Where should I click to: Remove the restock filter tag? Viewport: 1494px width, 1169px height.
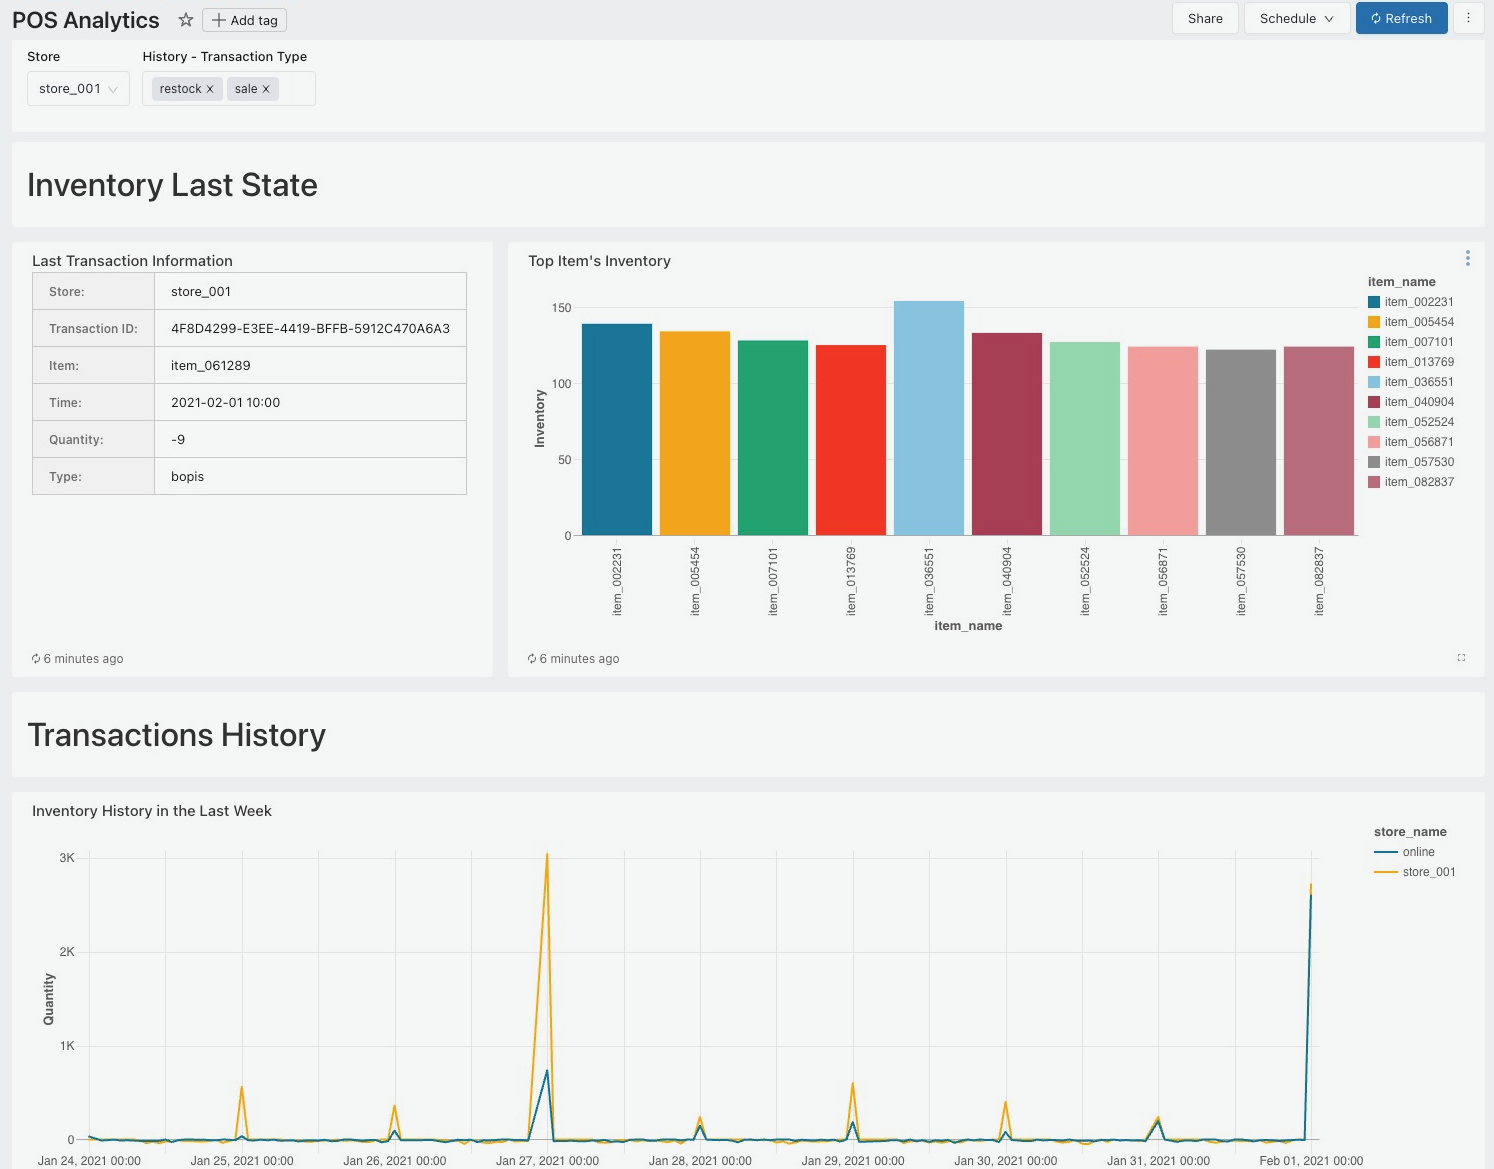point(210,89)
